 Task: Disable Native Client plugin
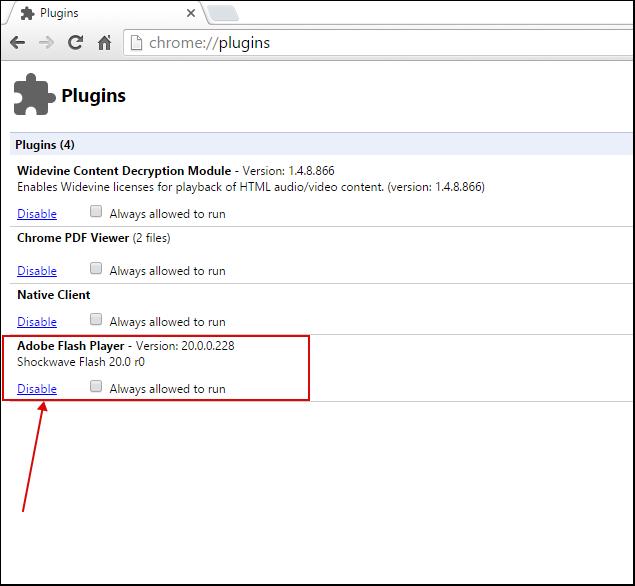(37, 322)
